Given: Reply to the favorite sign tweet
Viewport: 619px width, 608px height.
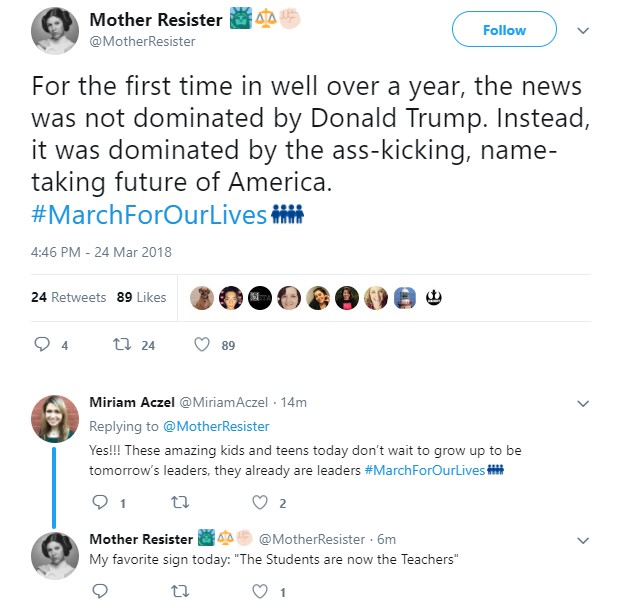Looking at the screenshot, I should (98, 591).
